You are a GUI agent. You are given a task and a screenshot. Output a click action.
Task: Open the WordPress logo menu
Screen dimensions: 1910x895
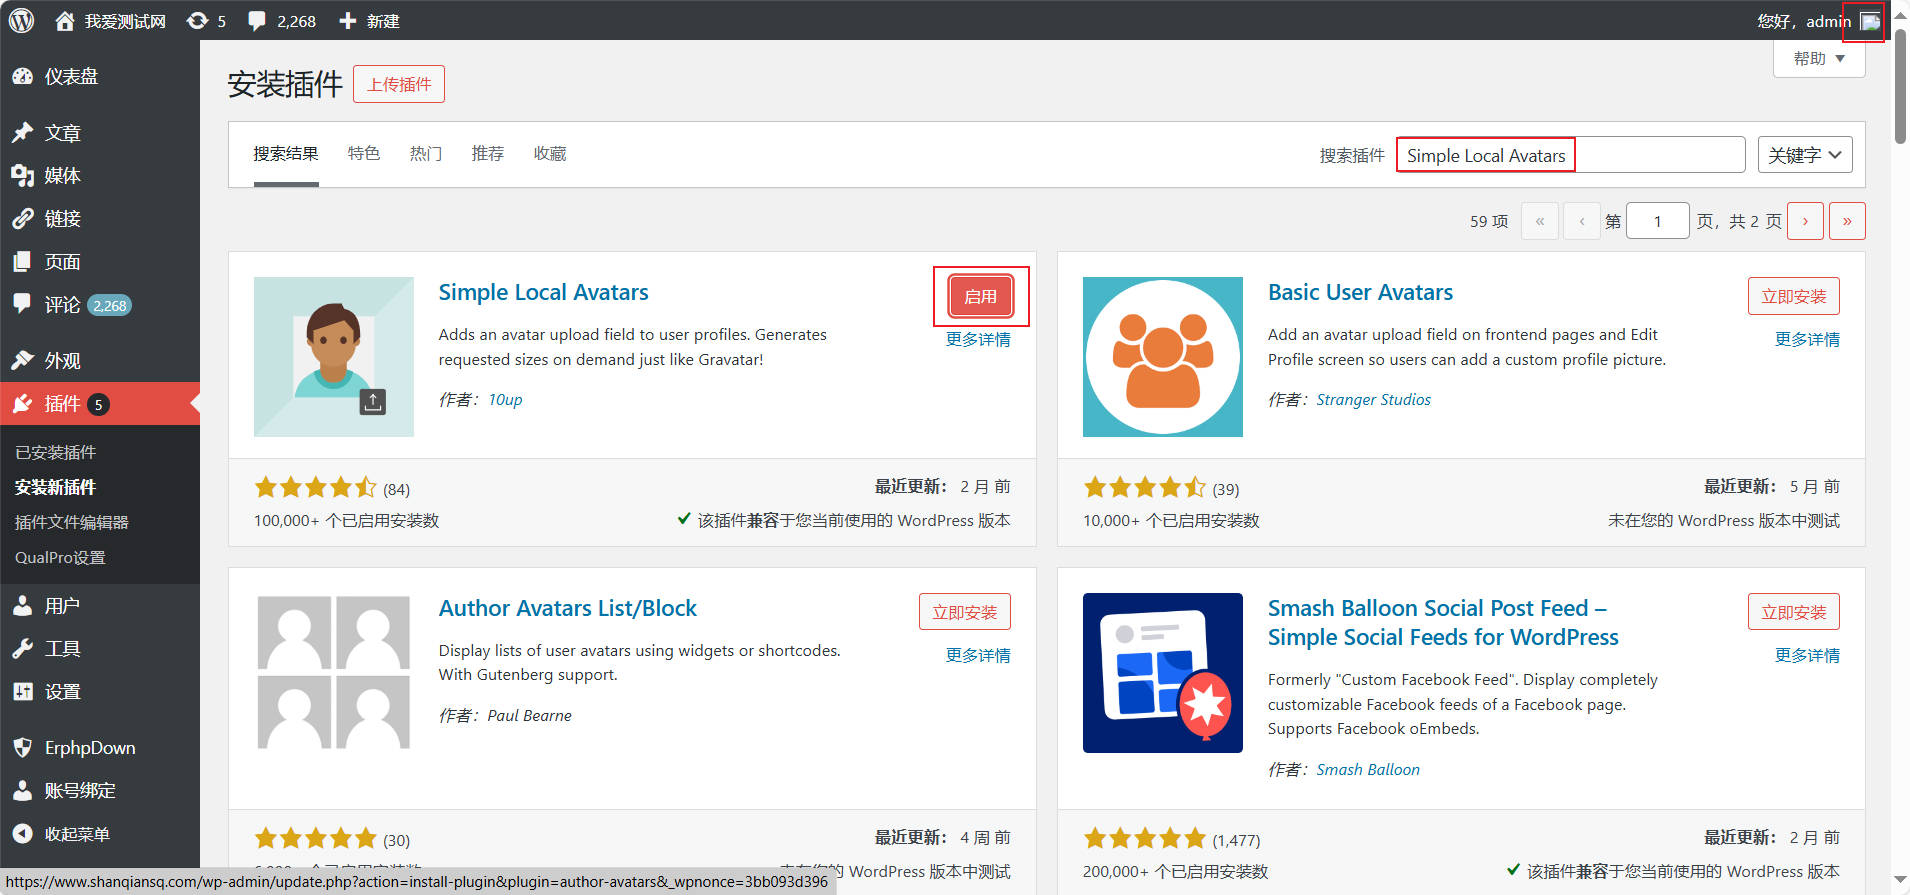point(21,20)
